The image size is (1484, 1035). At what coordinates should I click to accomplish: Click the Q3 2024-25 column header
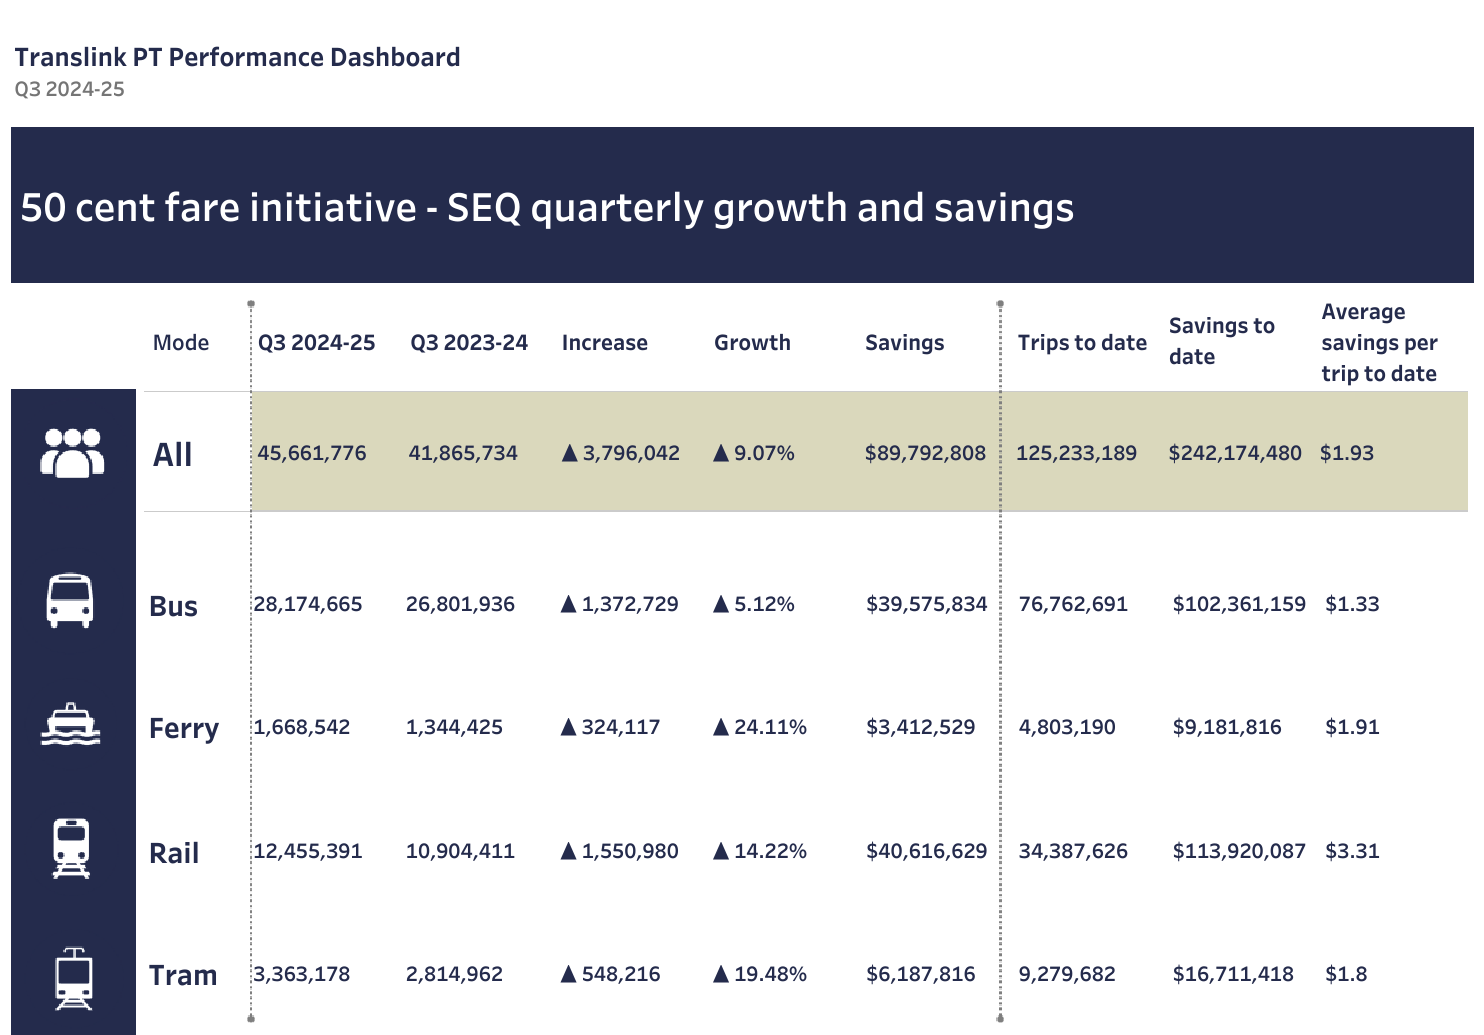point(317,343)
